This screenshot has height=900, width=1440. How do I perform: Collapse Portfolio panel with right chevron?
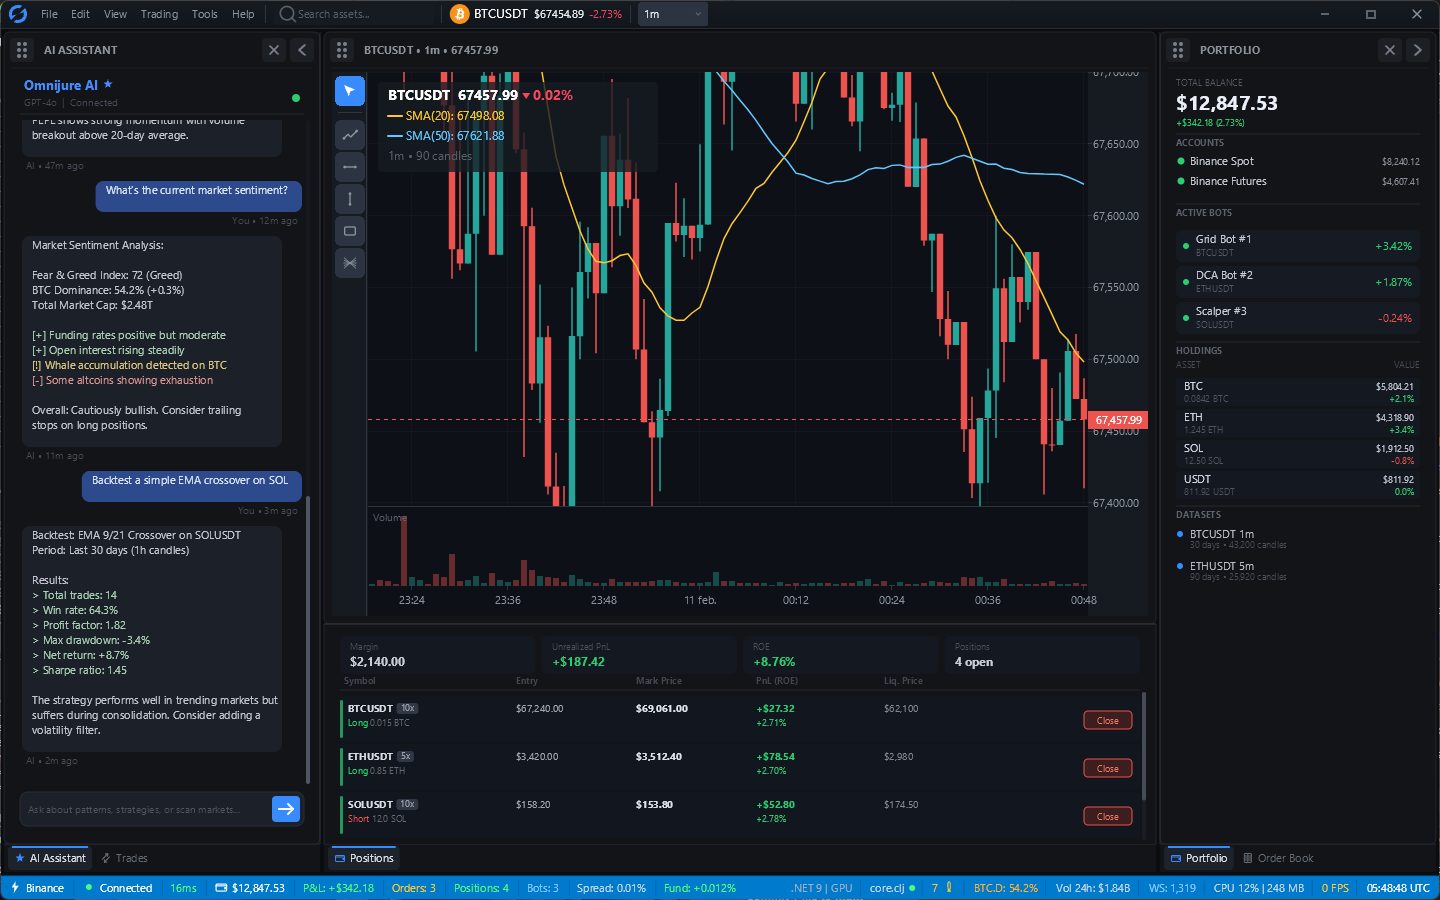(1418, 50)
